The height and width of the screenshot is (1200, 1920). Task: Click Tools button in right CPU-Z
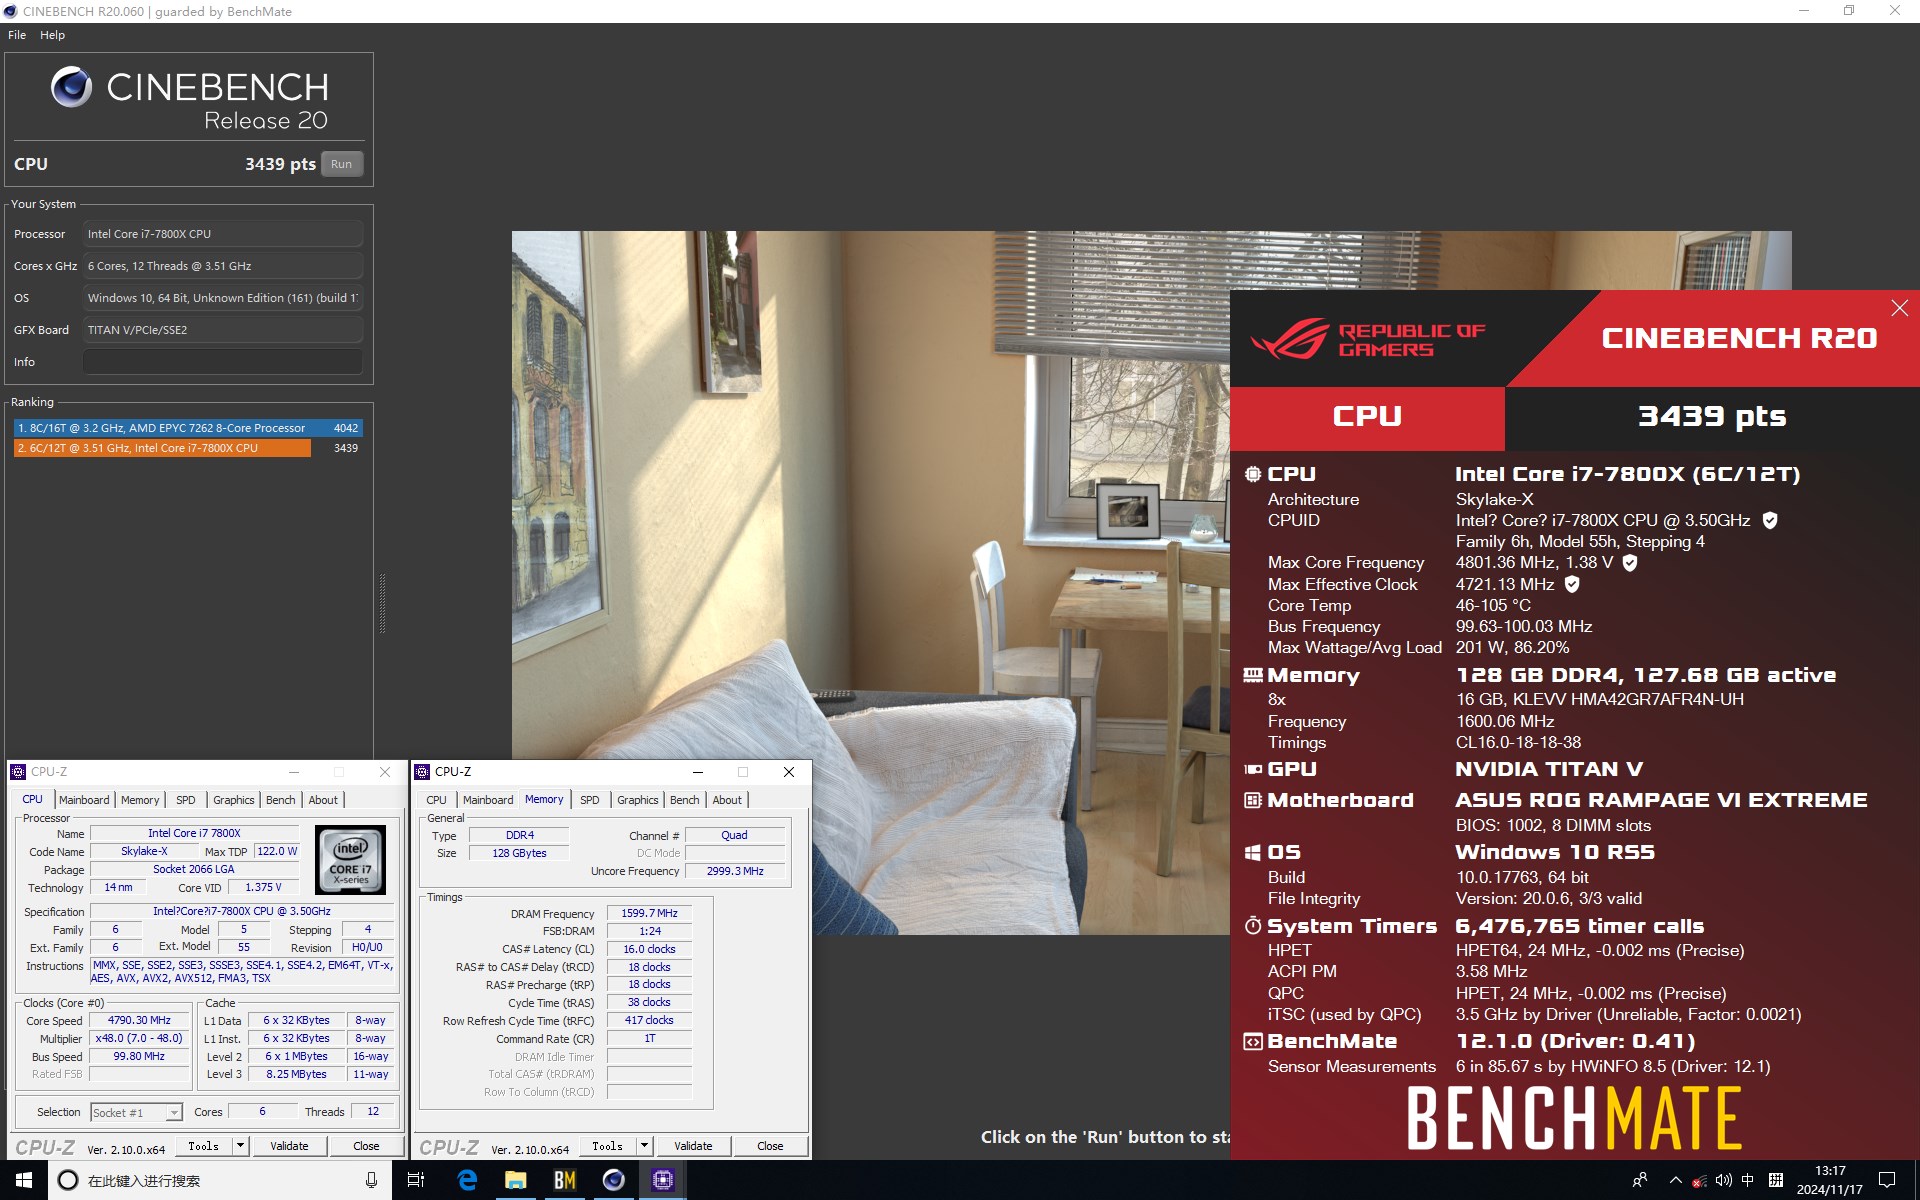click(x=608, y=1146)
